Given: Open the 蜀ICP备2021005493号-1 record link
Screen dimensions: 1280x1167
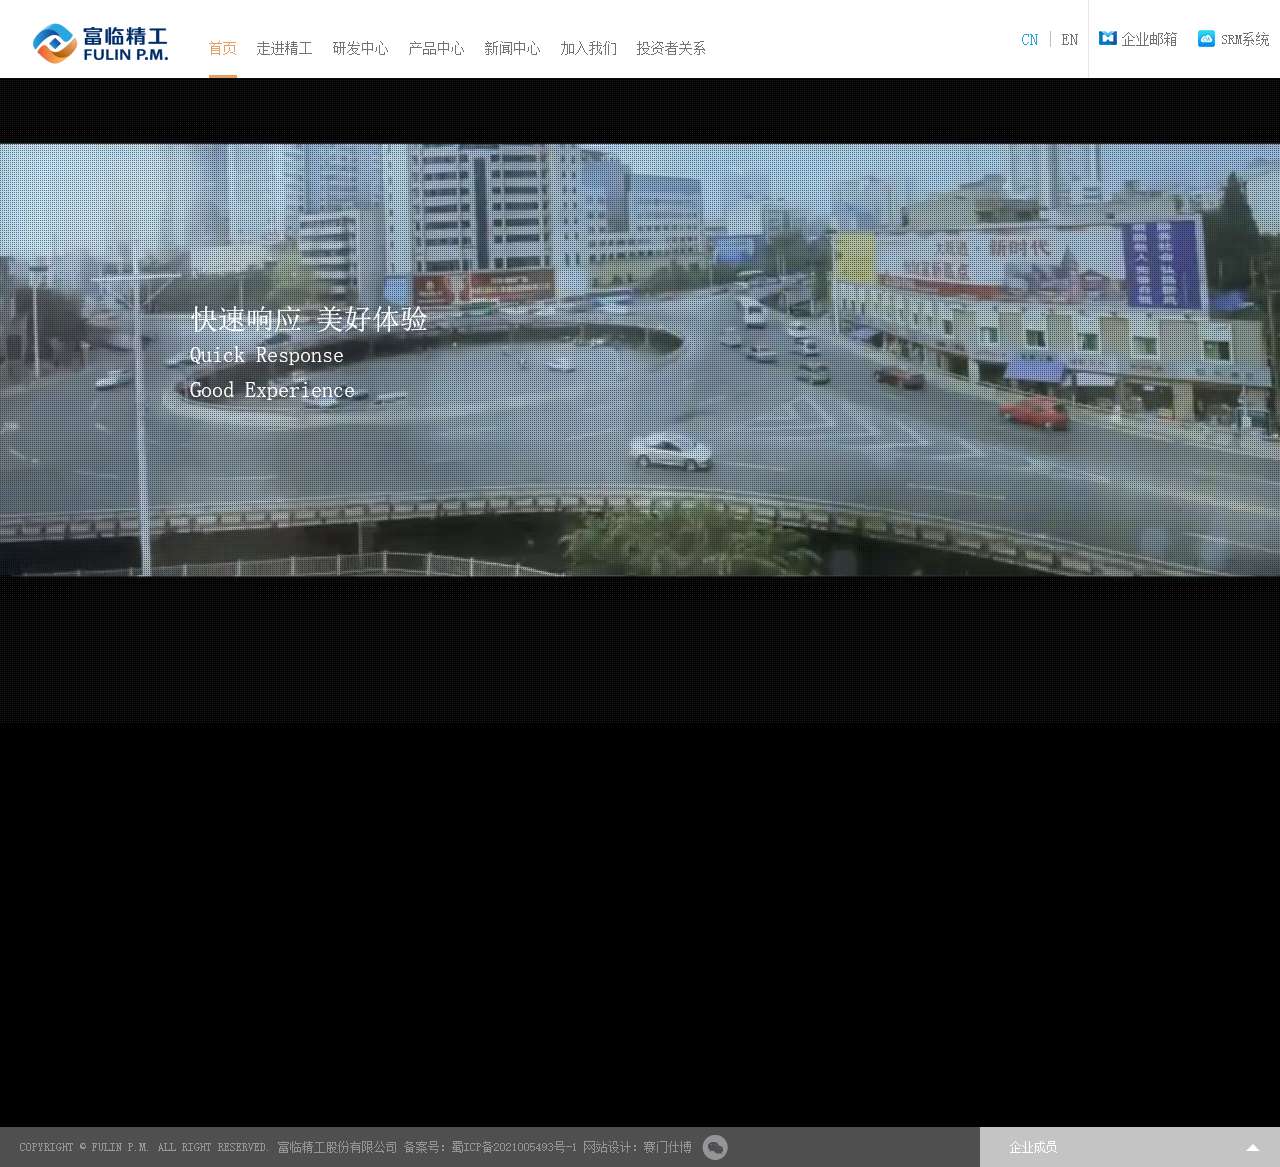Looking at the screenshot, I should click(x=514, y=1147).
